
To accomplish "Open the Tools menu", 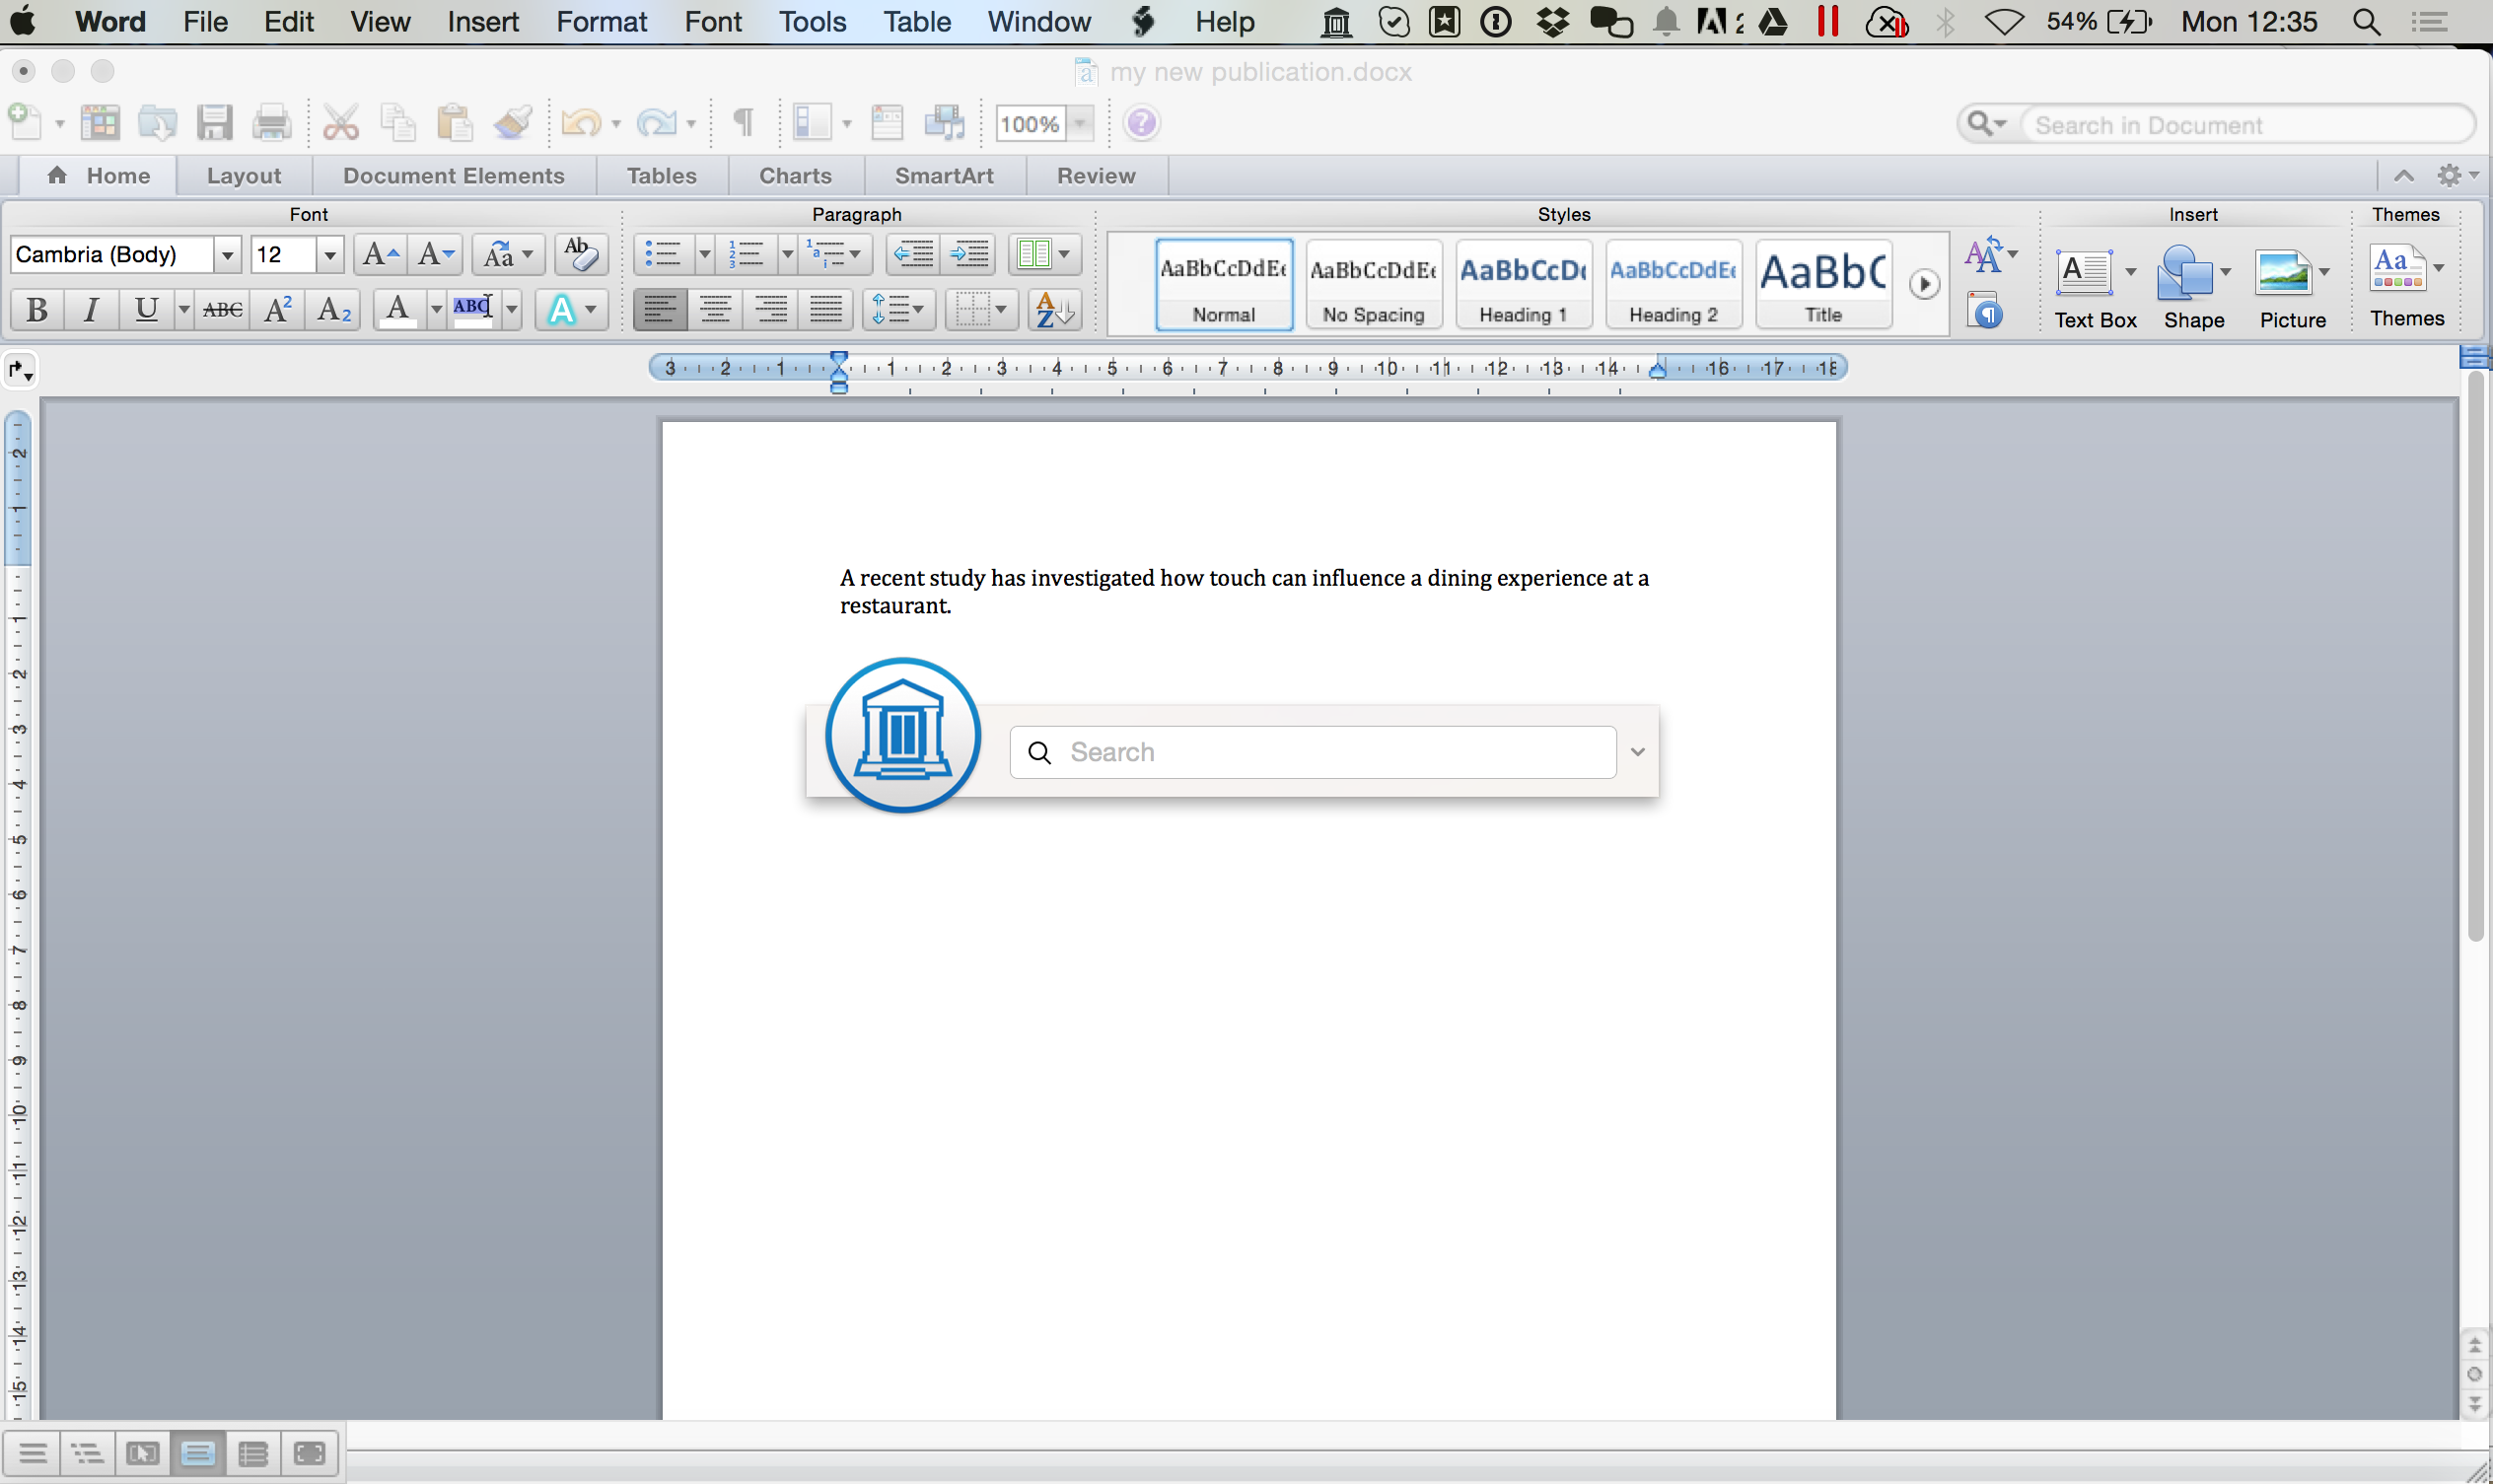I will click(x=813, y=22).
